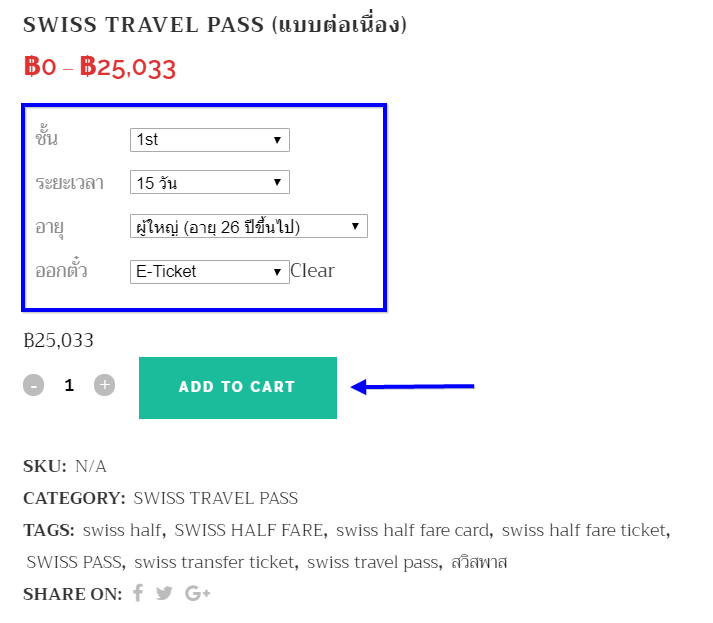The height and width of the screenshot is (623, 713).
Task: Open the SWISS PASS tag
Action: (x=74, y=562)
